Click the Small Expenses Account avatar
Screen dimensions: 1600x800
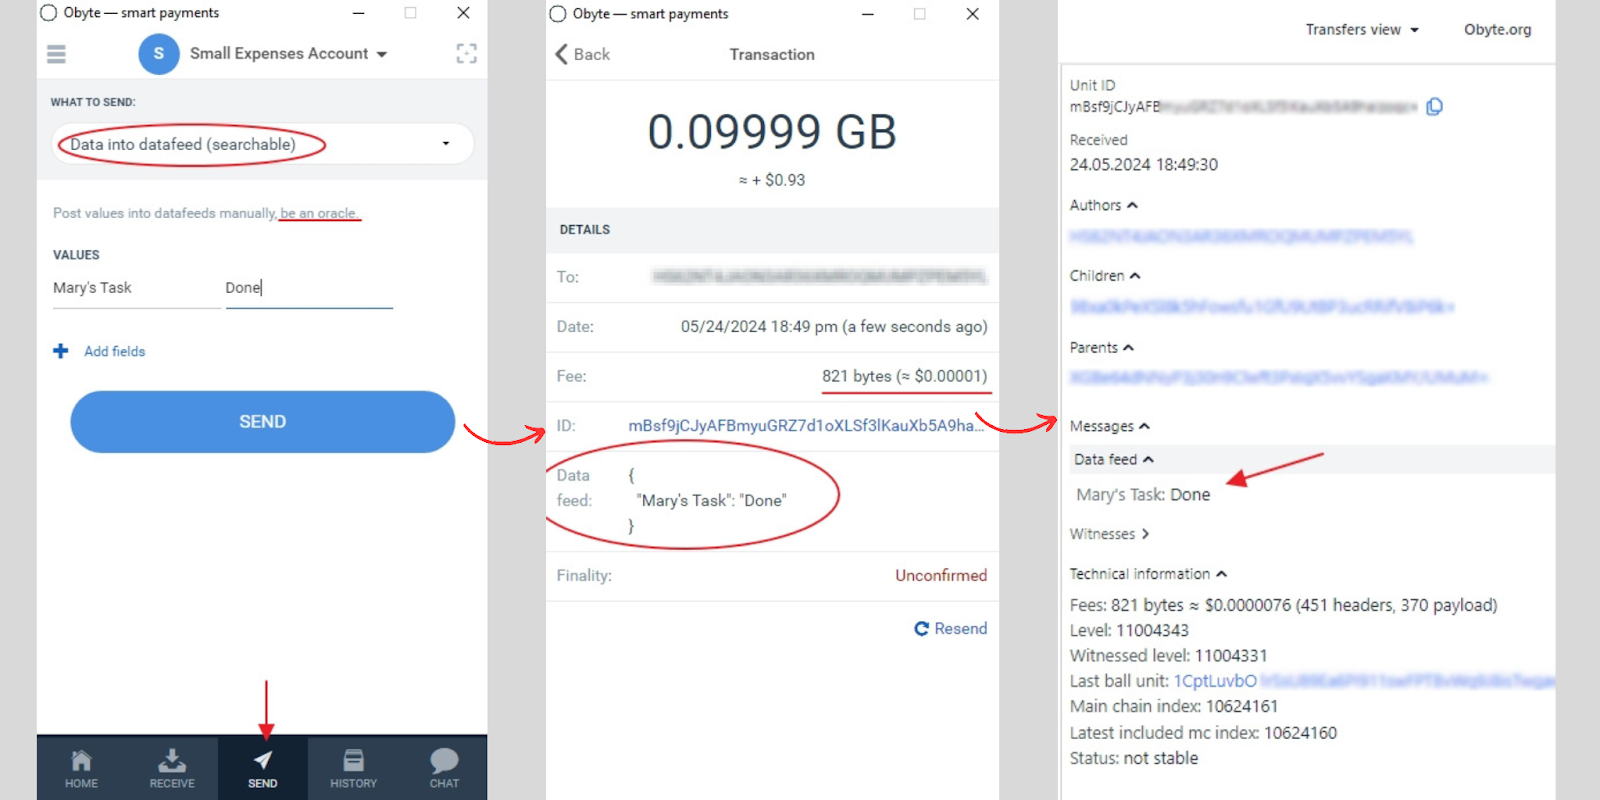coord(159,54)
